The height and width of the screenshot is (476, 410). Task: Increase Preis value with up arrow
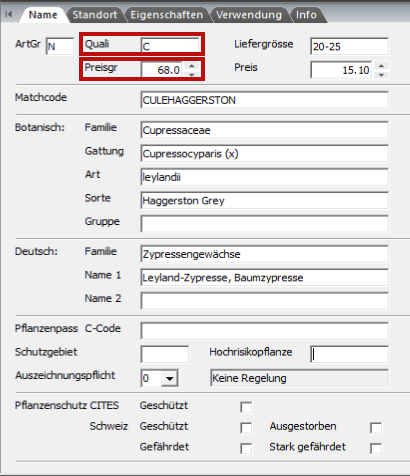click(381, 66)
